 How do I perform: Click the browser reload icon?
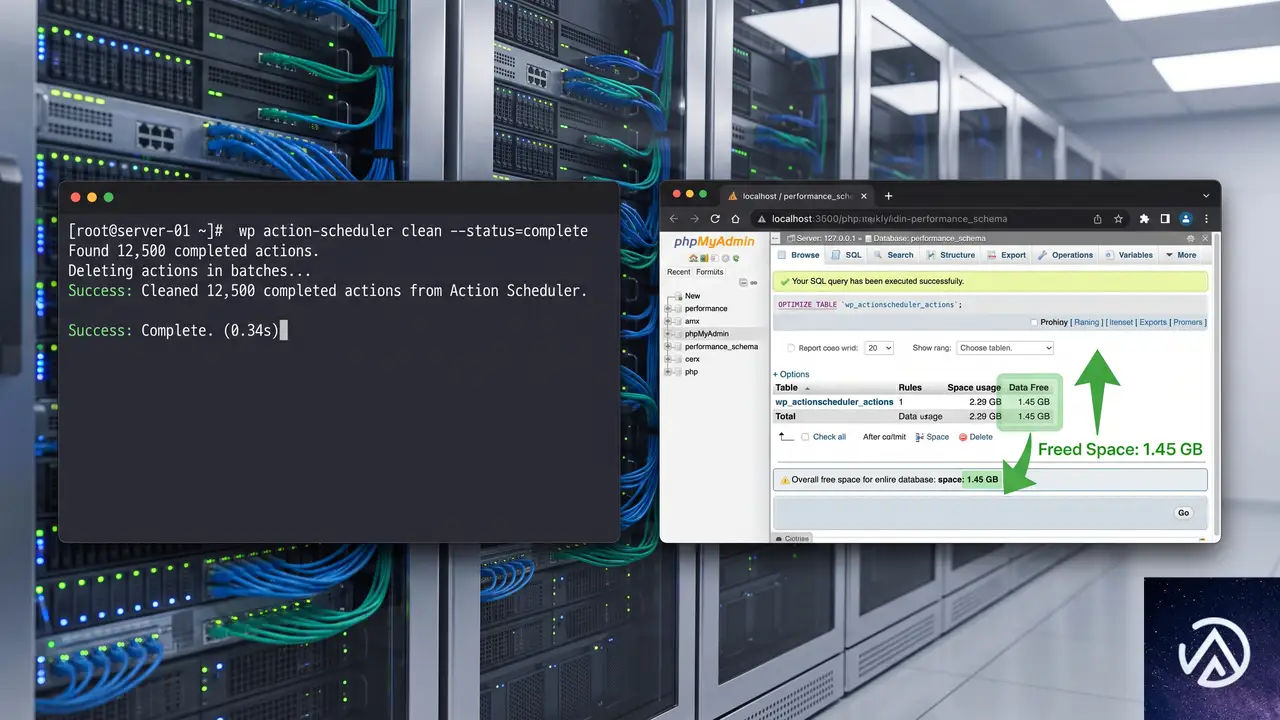[715, 219]
